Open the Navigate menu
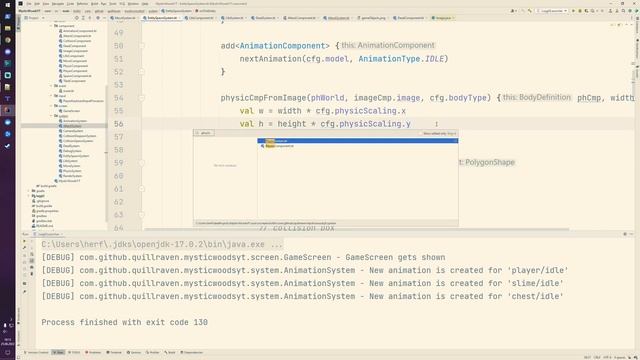Viewport: 640px width, 360px height. click(x=58, y=4)
